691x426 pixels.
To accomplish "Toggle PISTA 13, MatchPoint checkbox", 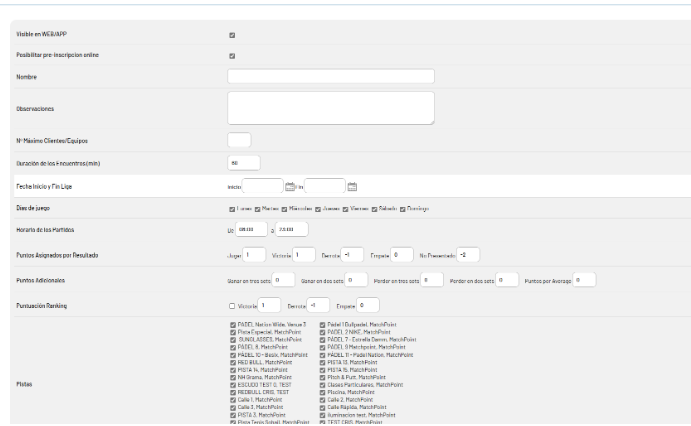I will (x=323, y=363).
